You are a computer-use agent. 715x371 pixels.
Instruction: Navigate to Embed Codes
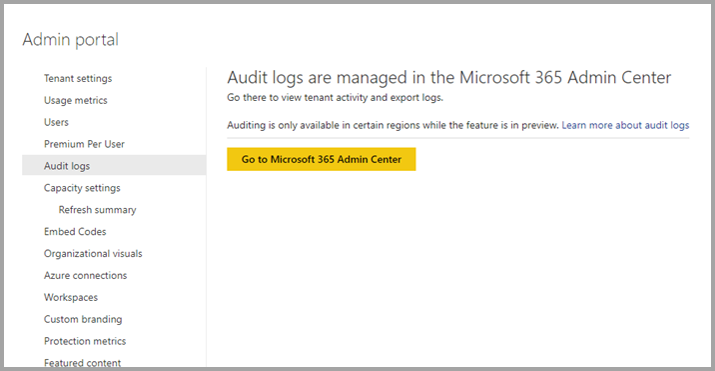coord(75,232)
